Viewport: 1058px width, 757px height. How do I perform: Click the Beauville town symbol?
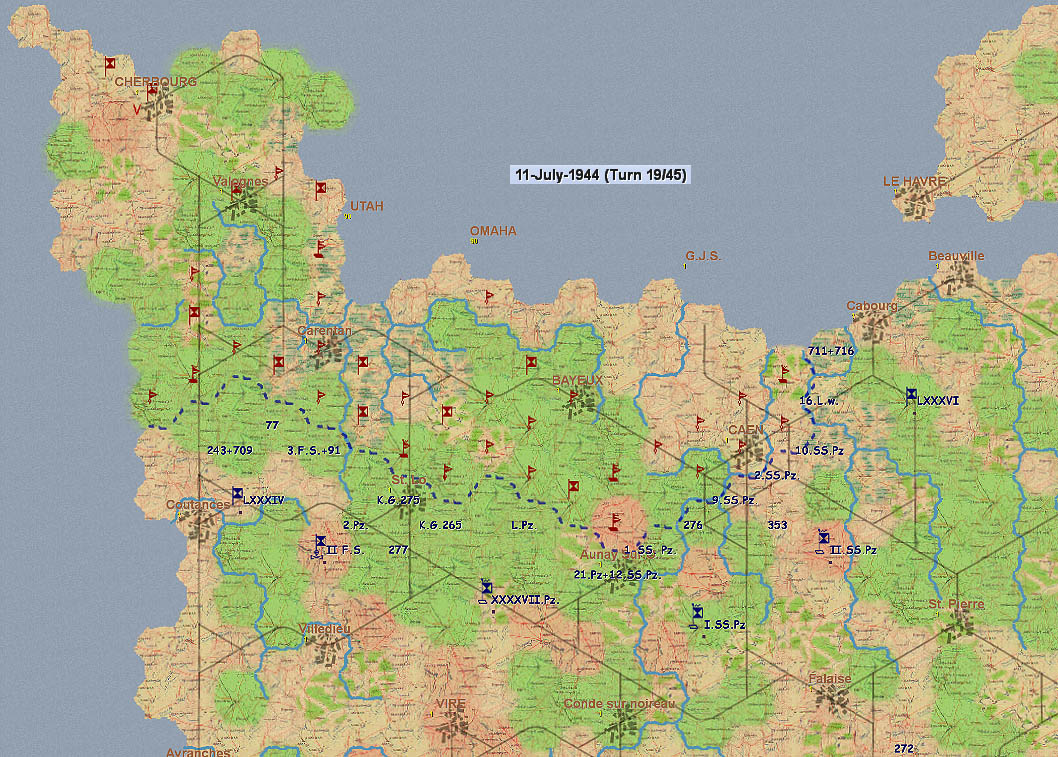[958, 275]
